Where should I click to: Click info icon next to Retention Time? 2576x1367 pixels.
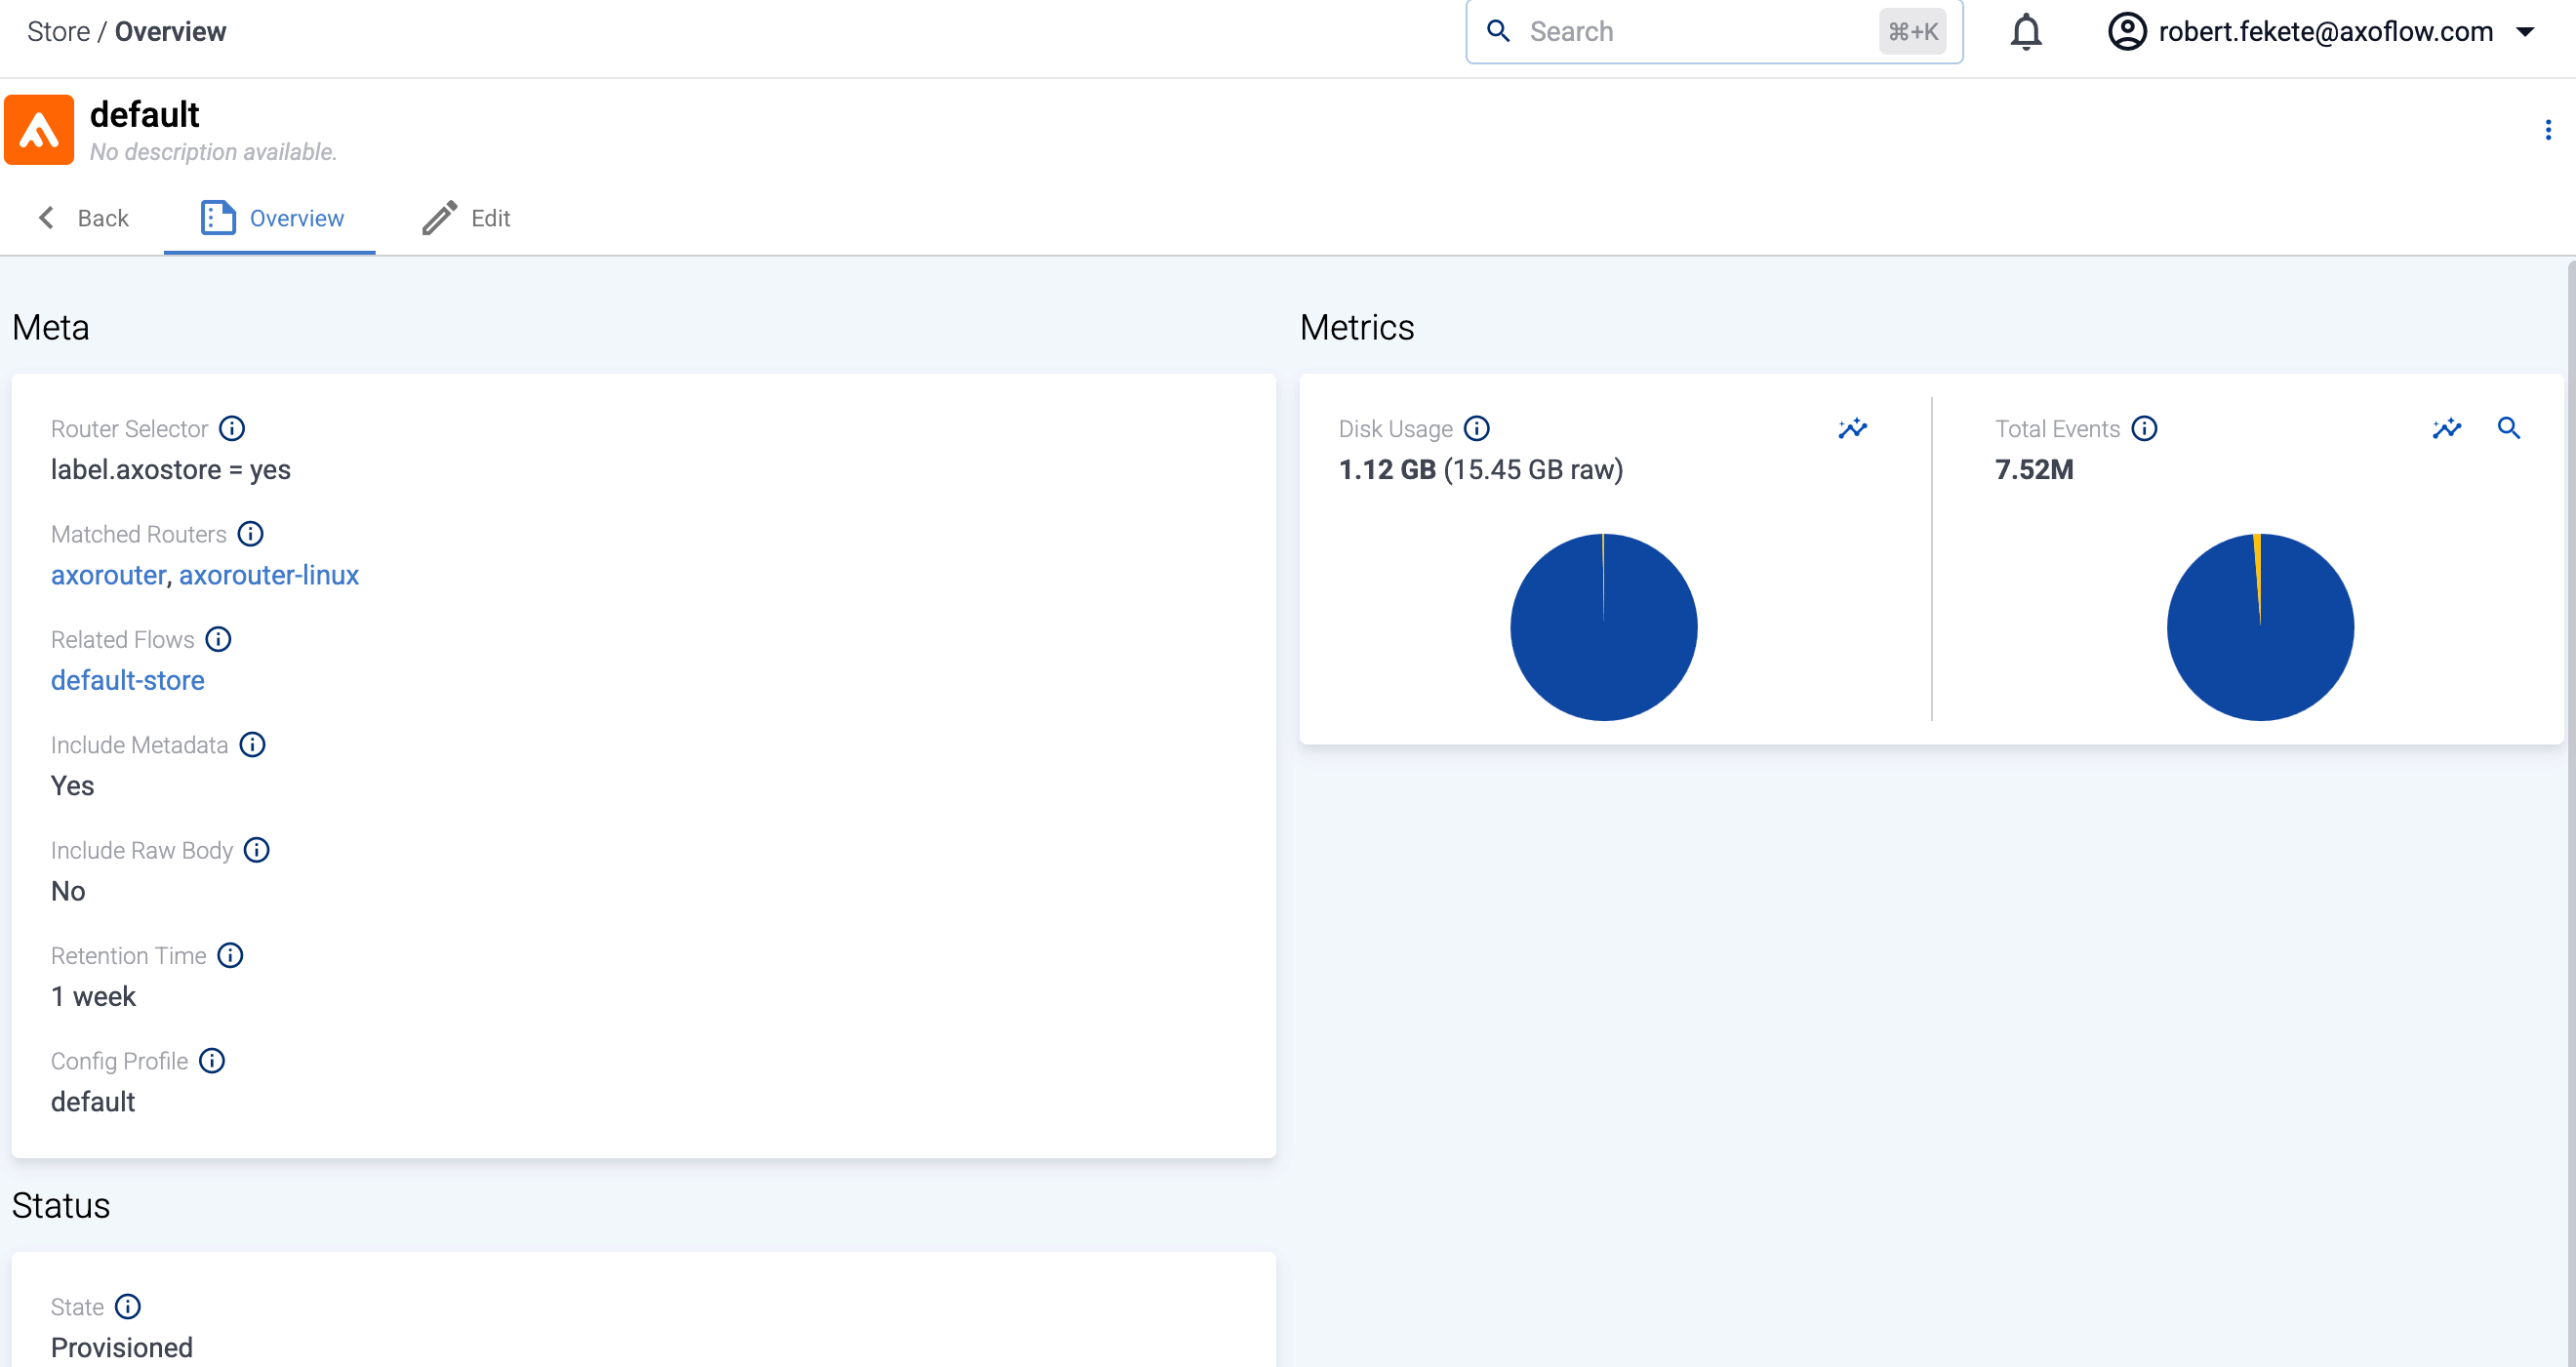coord(230,956)
